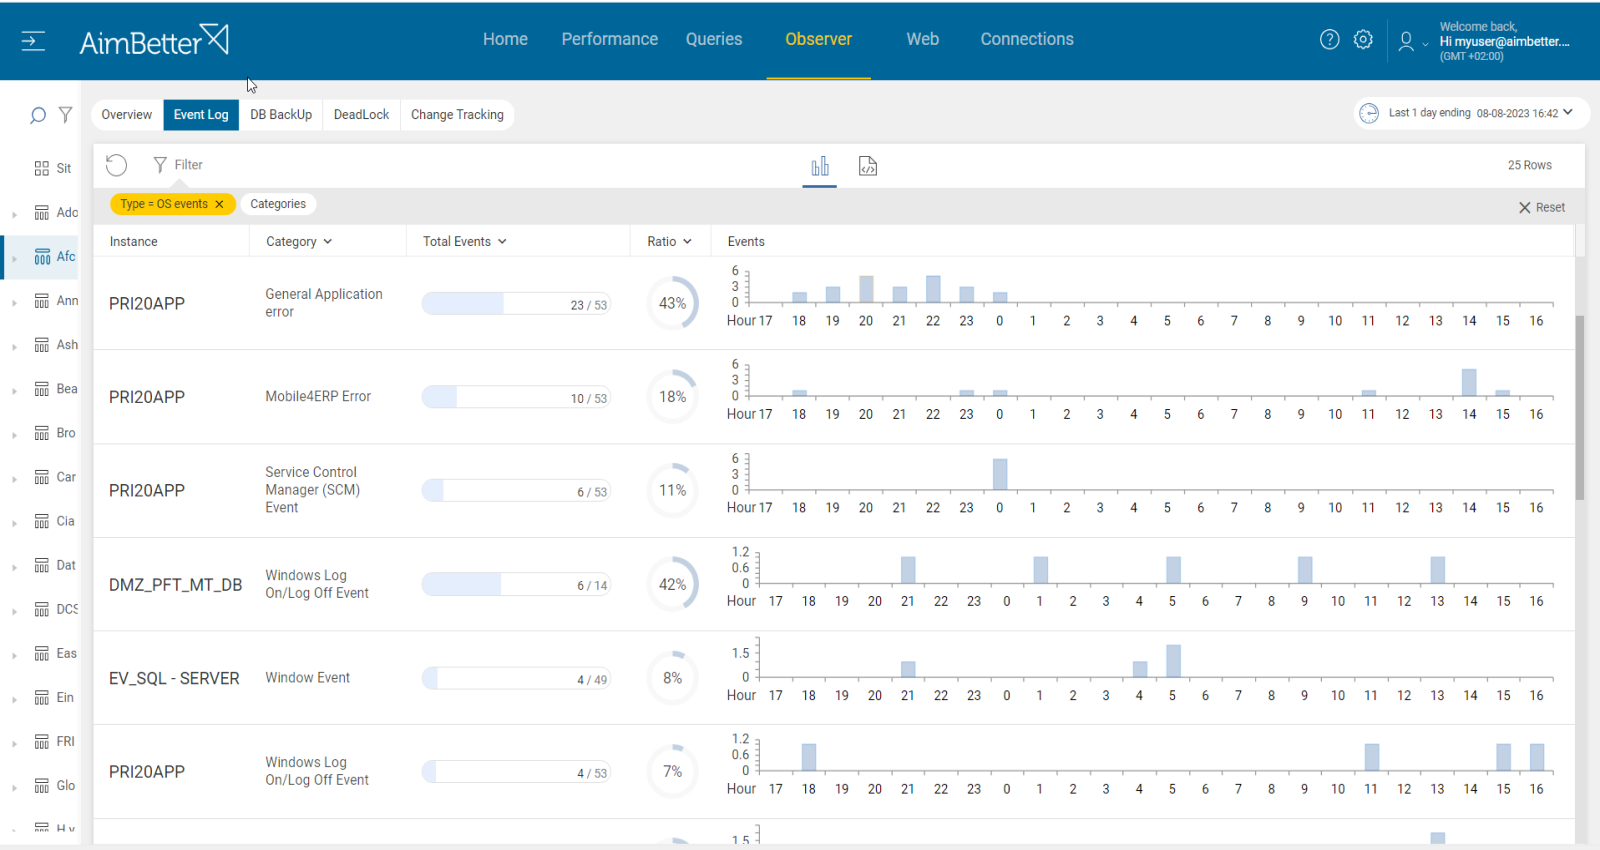Click the vertical table scrollbar

(x=1580, y=407)
